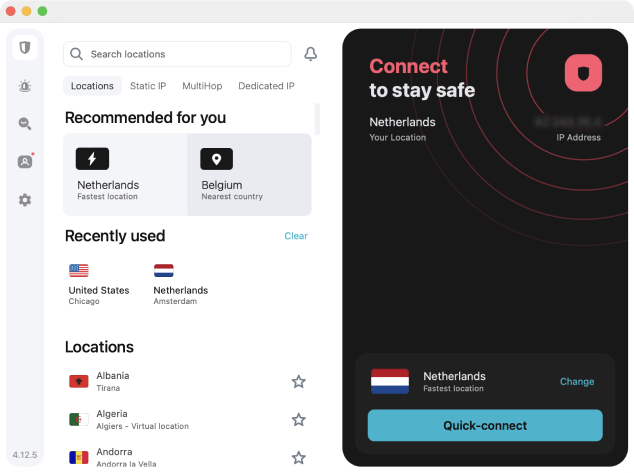Open the Dedicated IP tab
Viewport: 634px width, 473px height.
(x=266, y=86)
